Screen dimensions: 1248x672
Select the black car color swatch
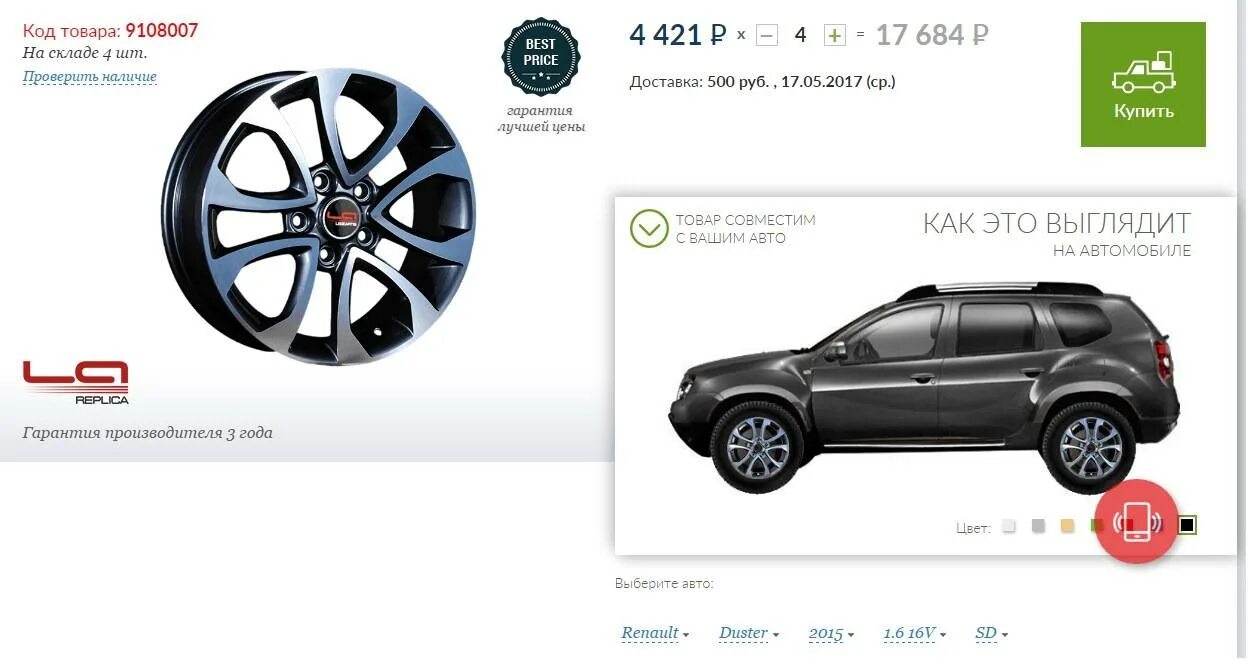pos(1187,525)
